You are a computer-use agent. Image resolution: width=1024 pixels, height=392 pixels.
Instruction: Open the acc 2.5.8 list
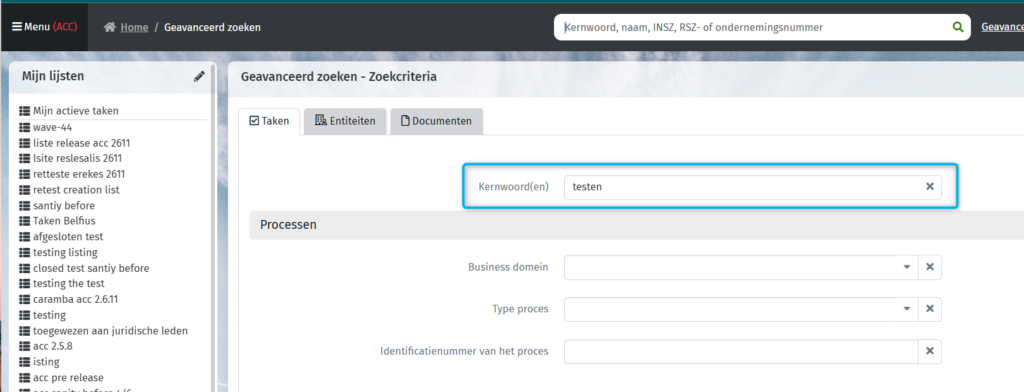tap(53, 346)
